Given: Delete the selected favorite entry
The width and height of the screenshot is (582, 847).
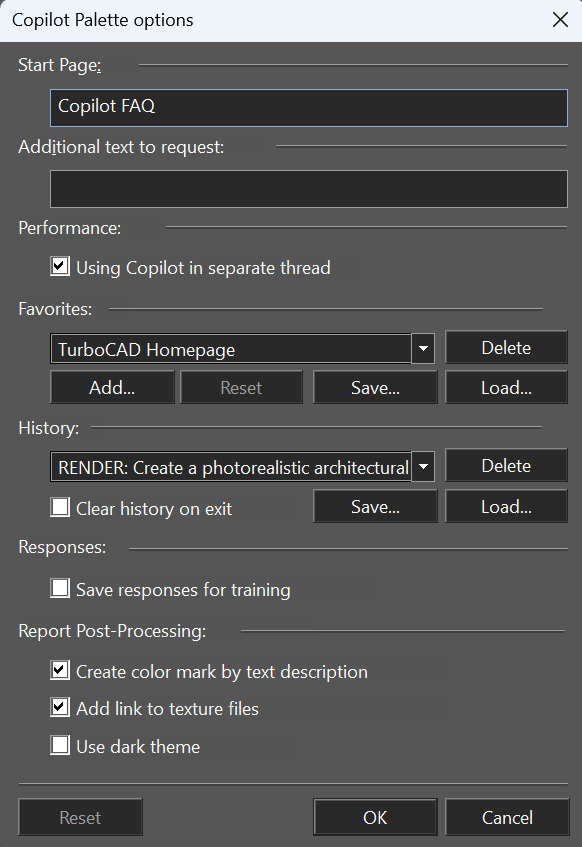Looking at the screenshot, I should point(506,347).
